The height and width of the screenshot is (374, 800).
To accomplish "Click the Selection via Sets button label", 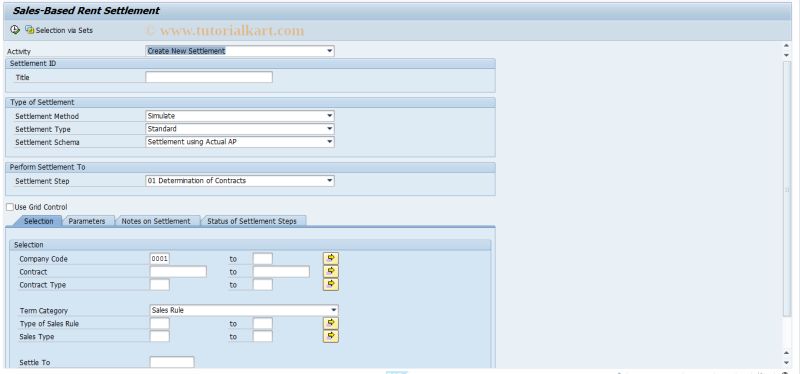I will 64,31.
